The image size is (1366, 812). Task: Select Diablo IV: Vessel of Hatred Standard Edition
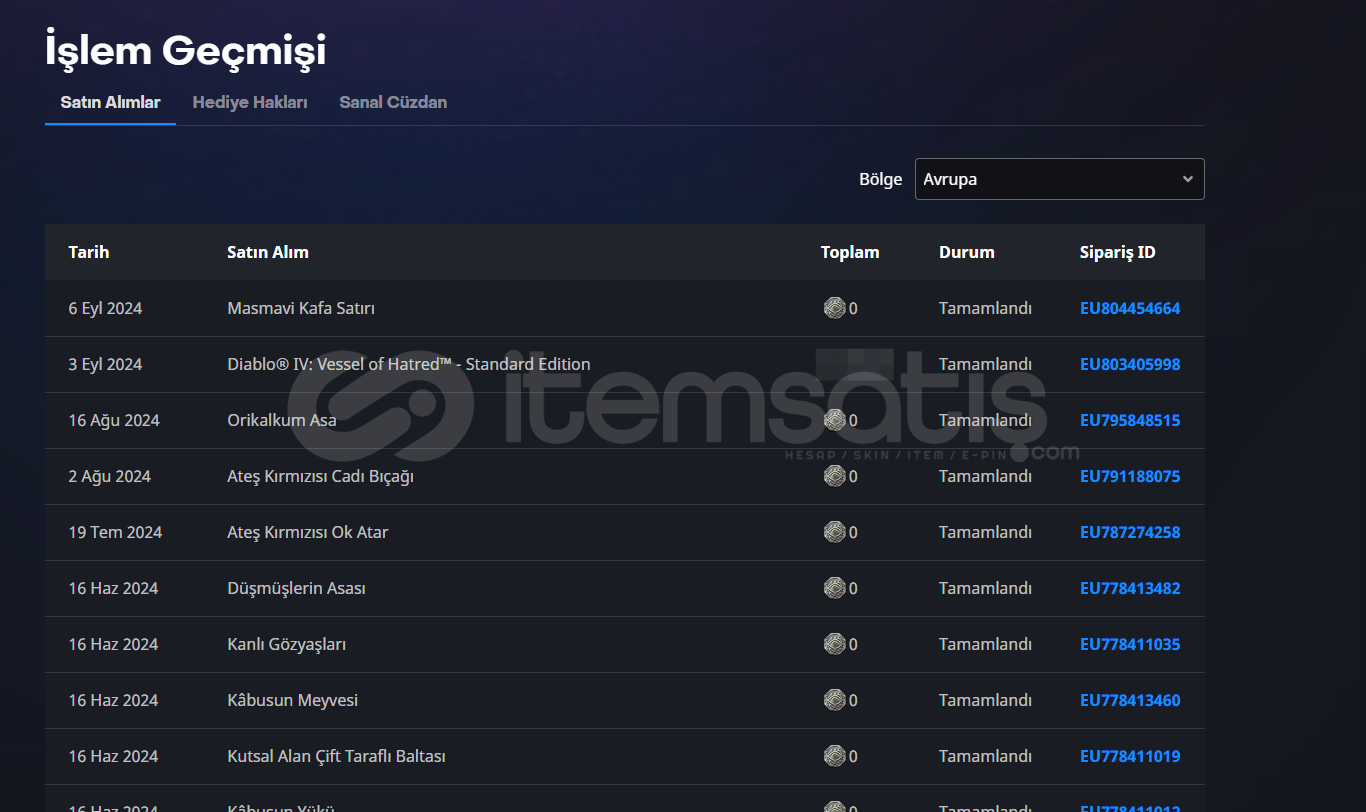[x=409, y=364]
